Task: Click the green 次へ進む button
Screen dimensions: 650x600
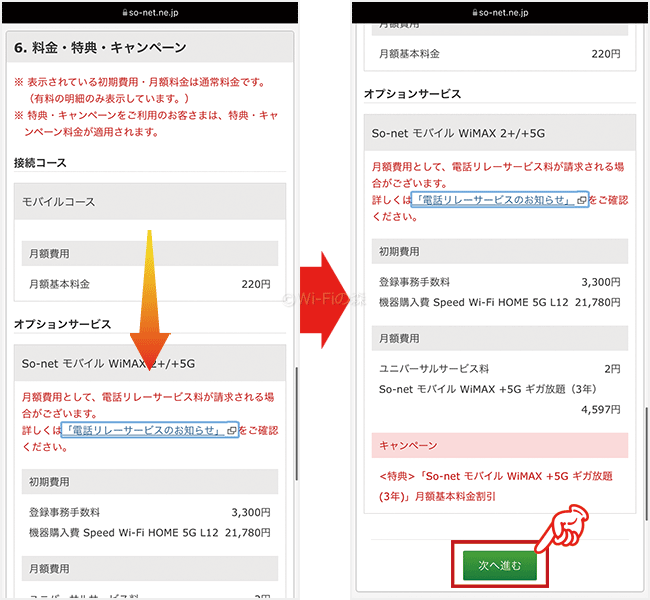Action: 500,565
